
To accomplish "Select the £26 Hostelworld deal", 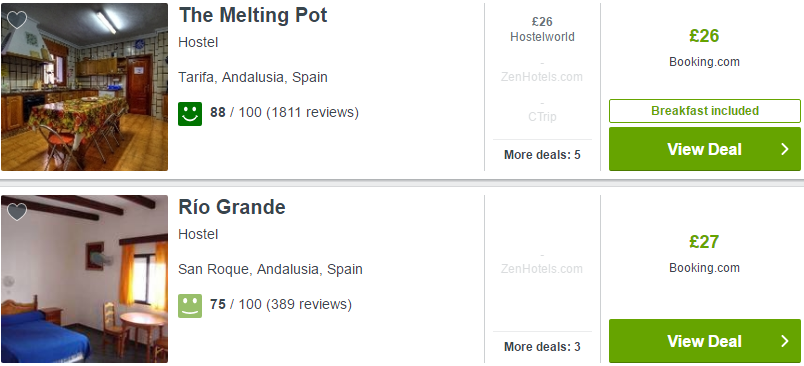I will pos(542,29).
